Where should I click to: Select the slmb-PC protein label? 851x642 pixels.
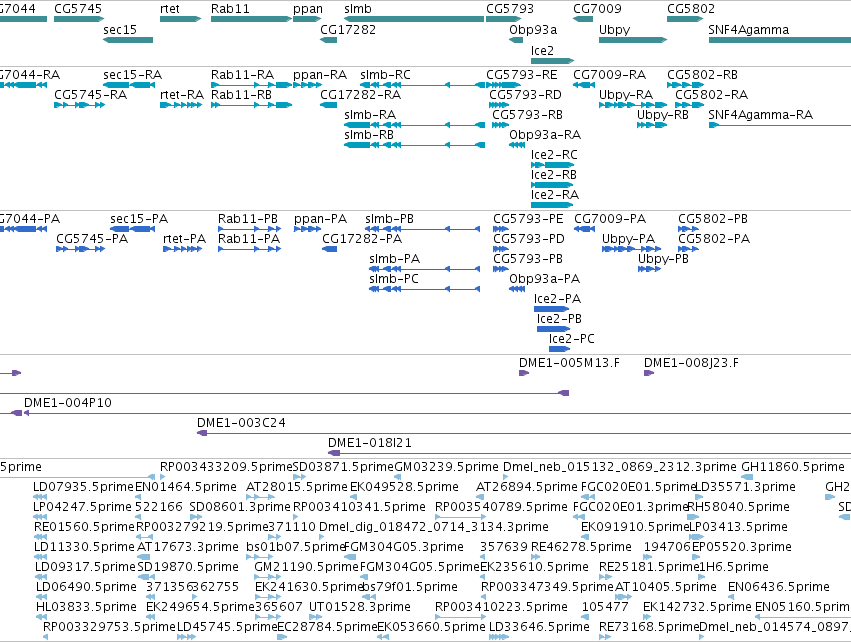tap(394, 279)
